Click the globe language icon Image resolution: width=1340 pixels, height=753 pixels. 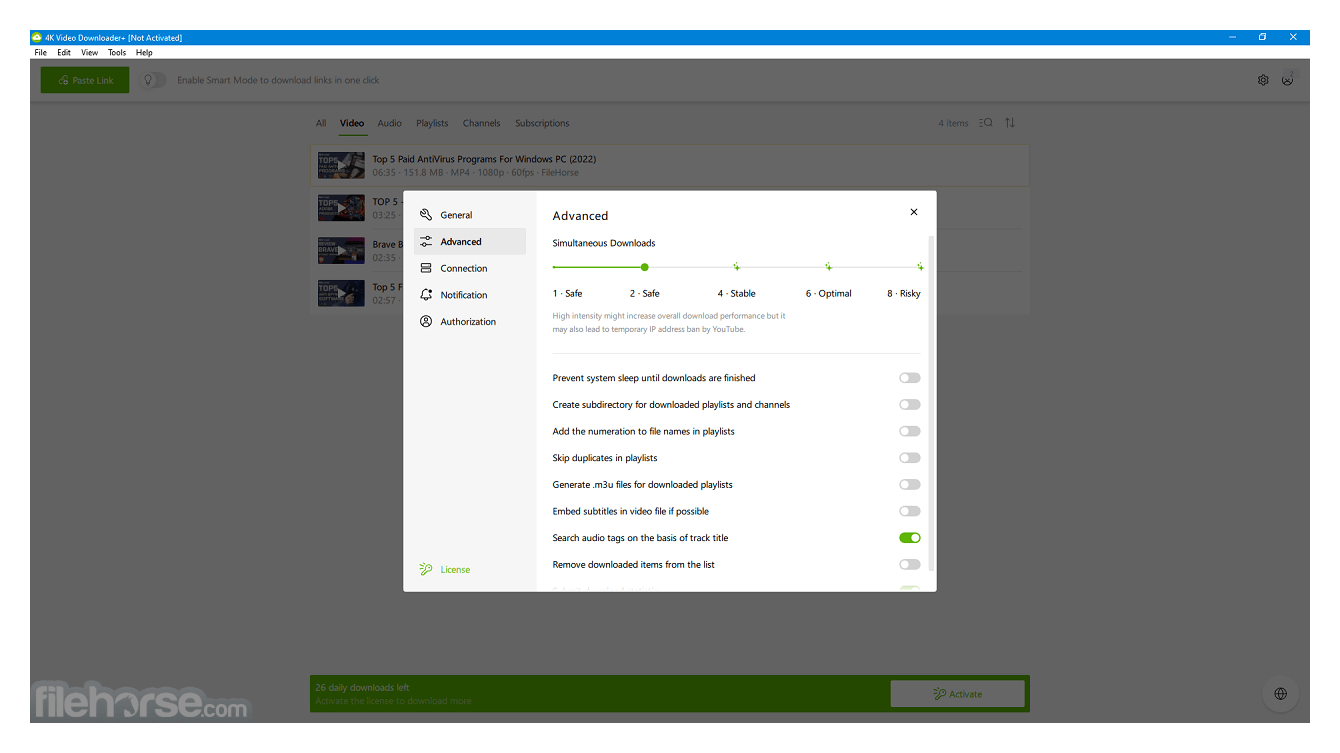coord(1280,693)
